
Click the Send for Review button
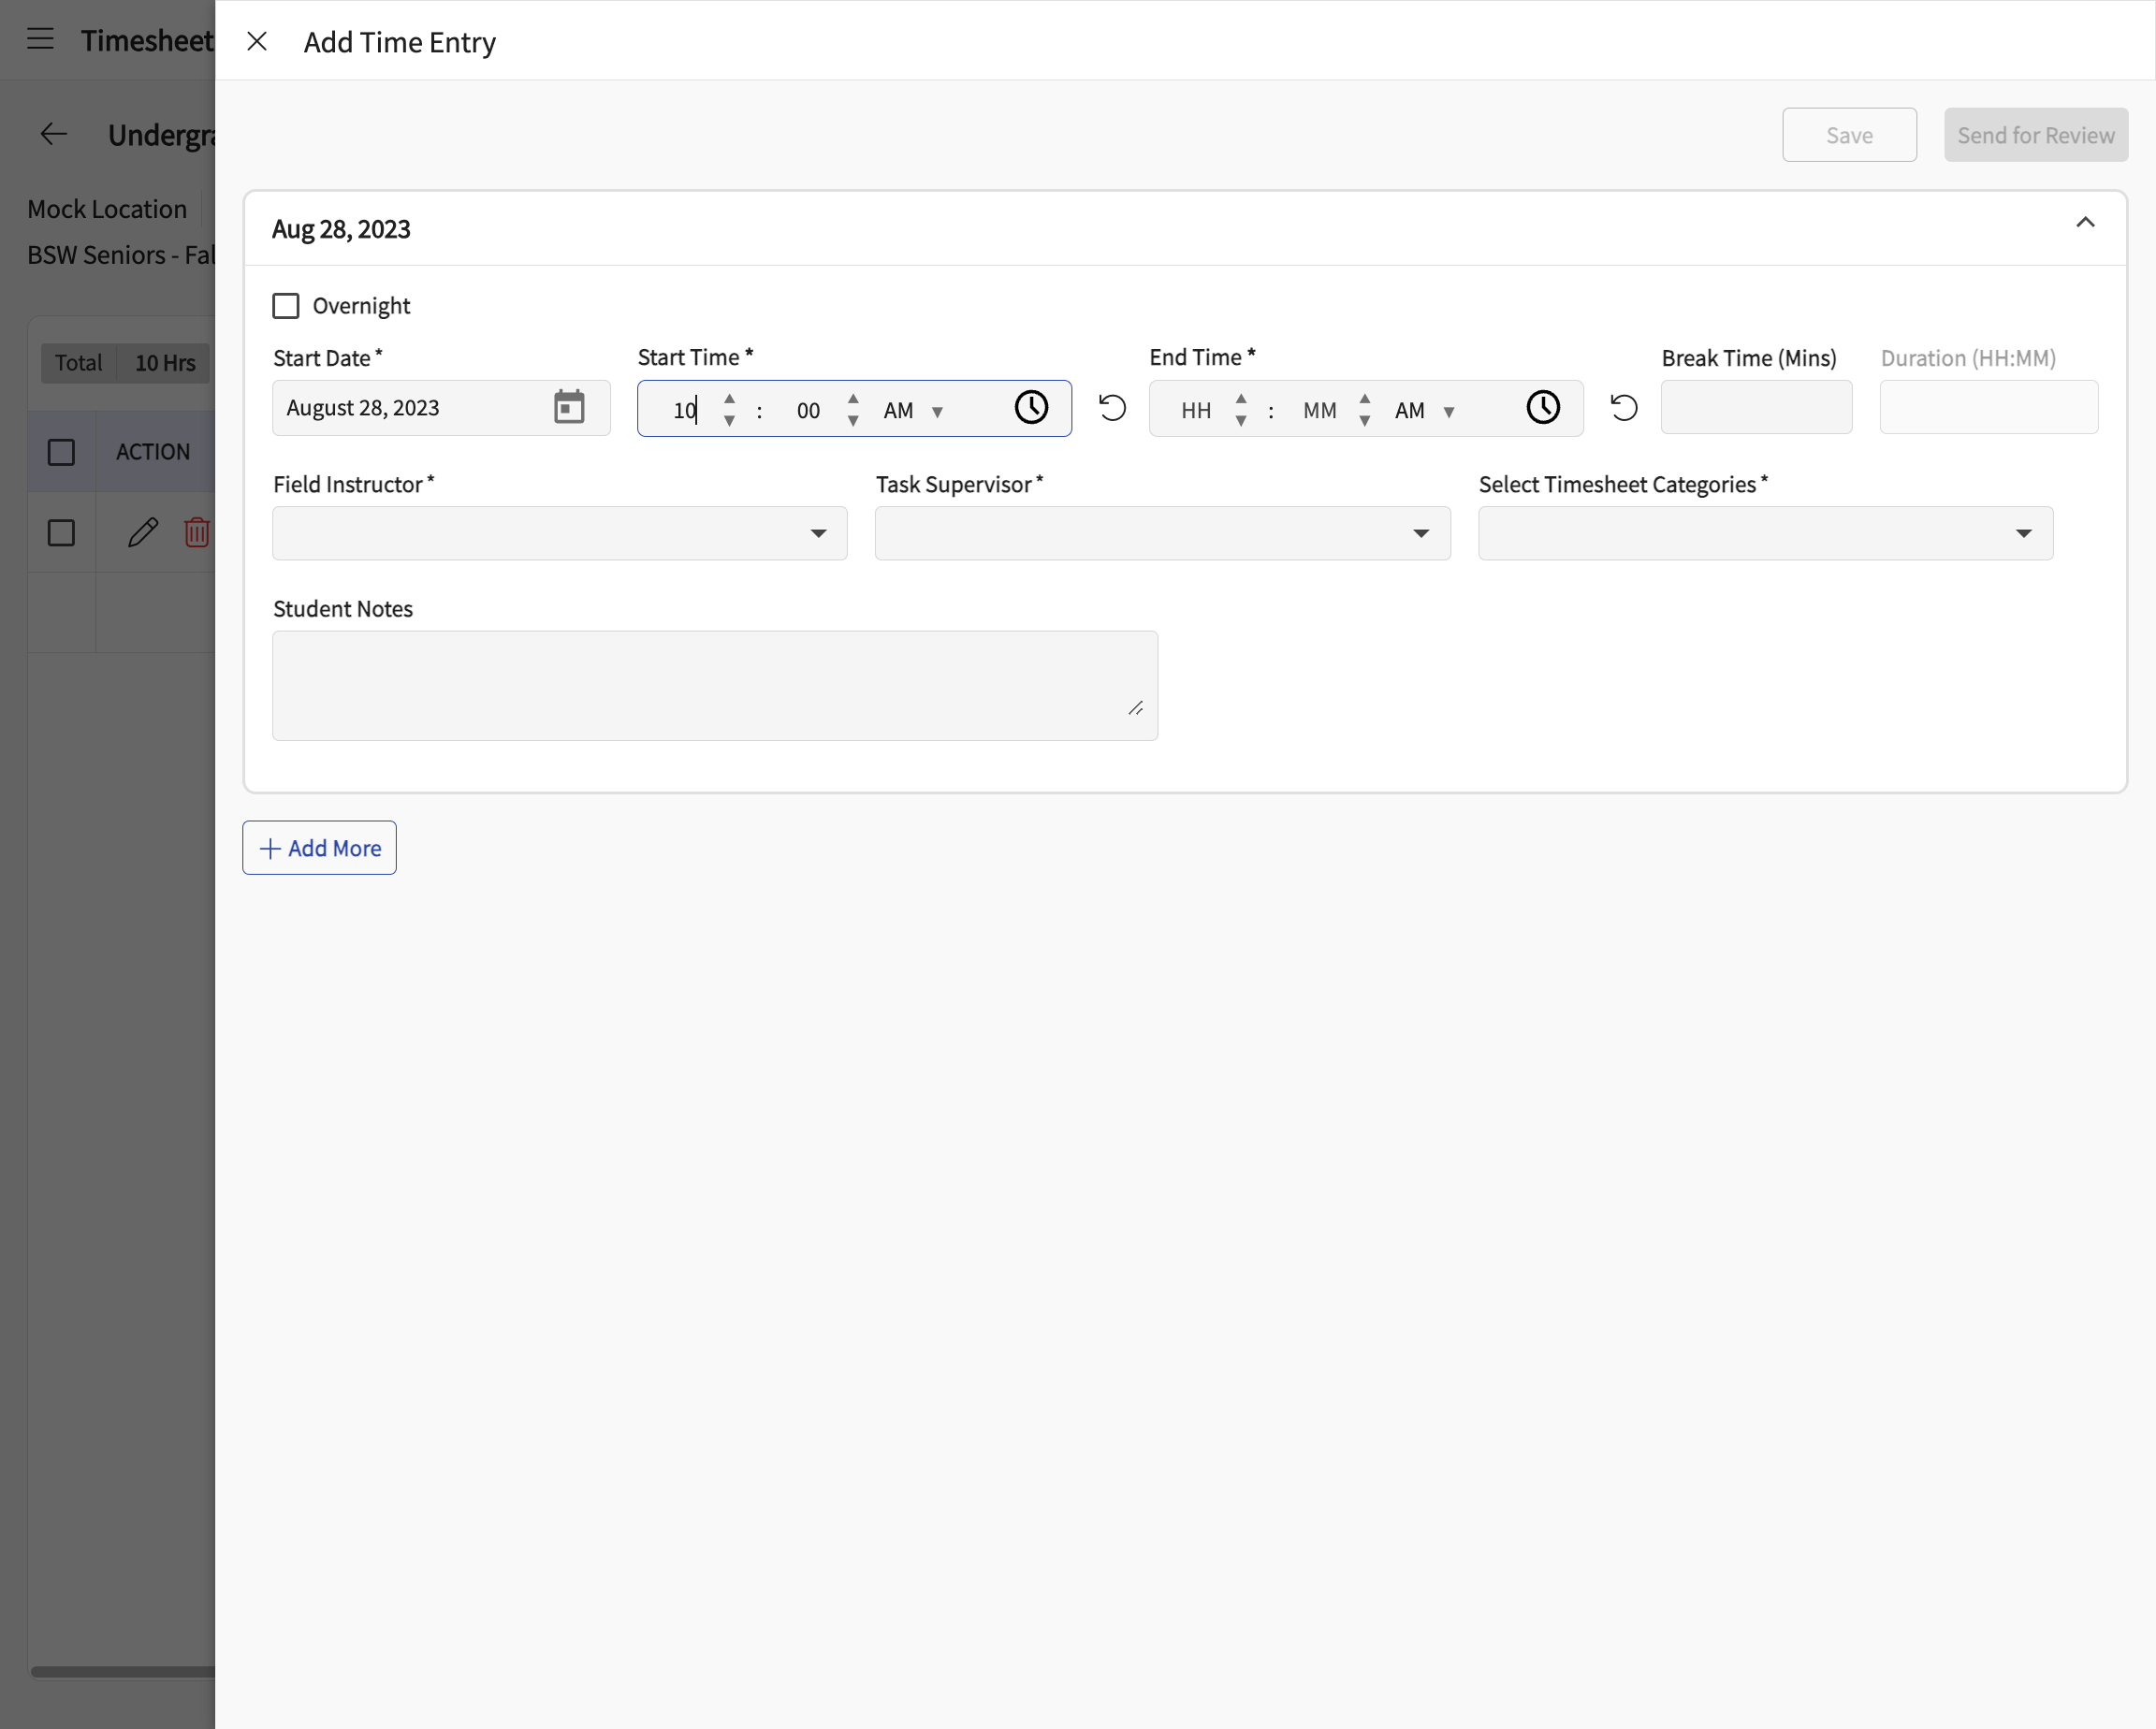tap(2036, 135)
